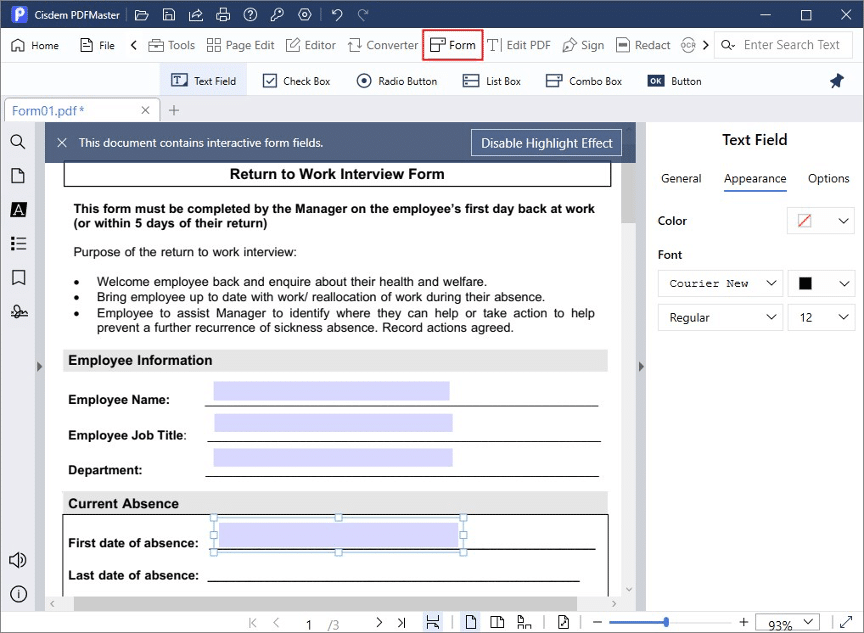864x633 pixels.
Task: Open the 93% zoom level dropdown
Action: (x=787, y=622)
